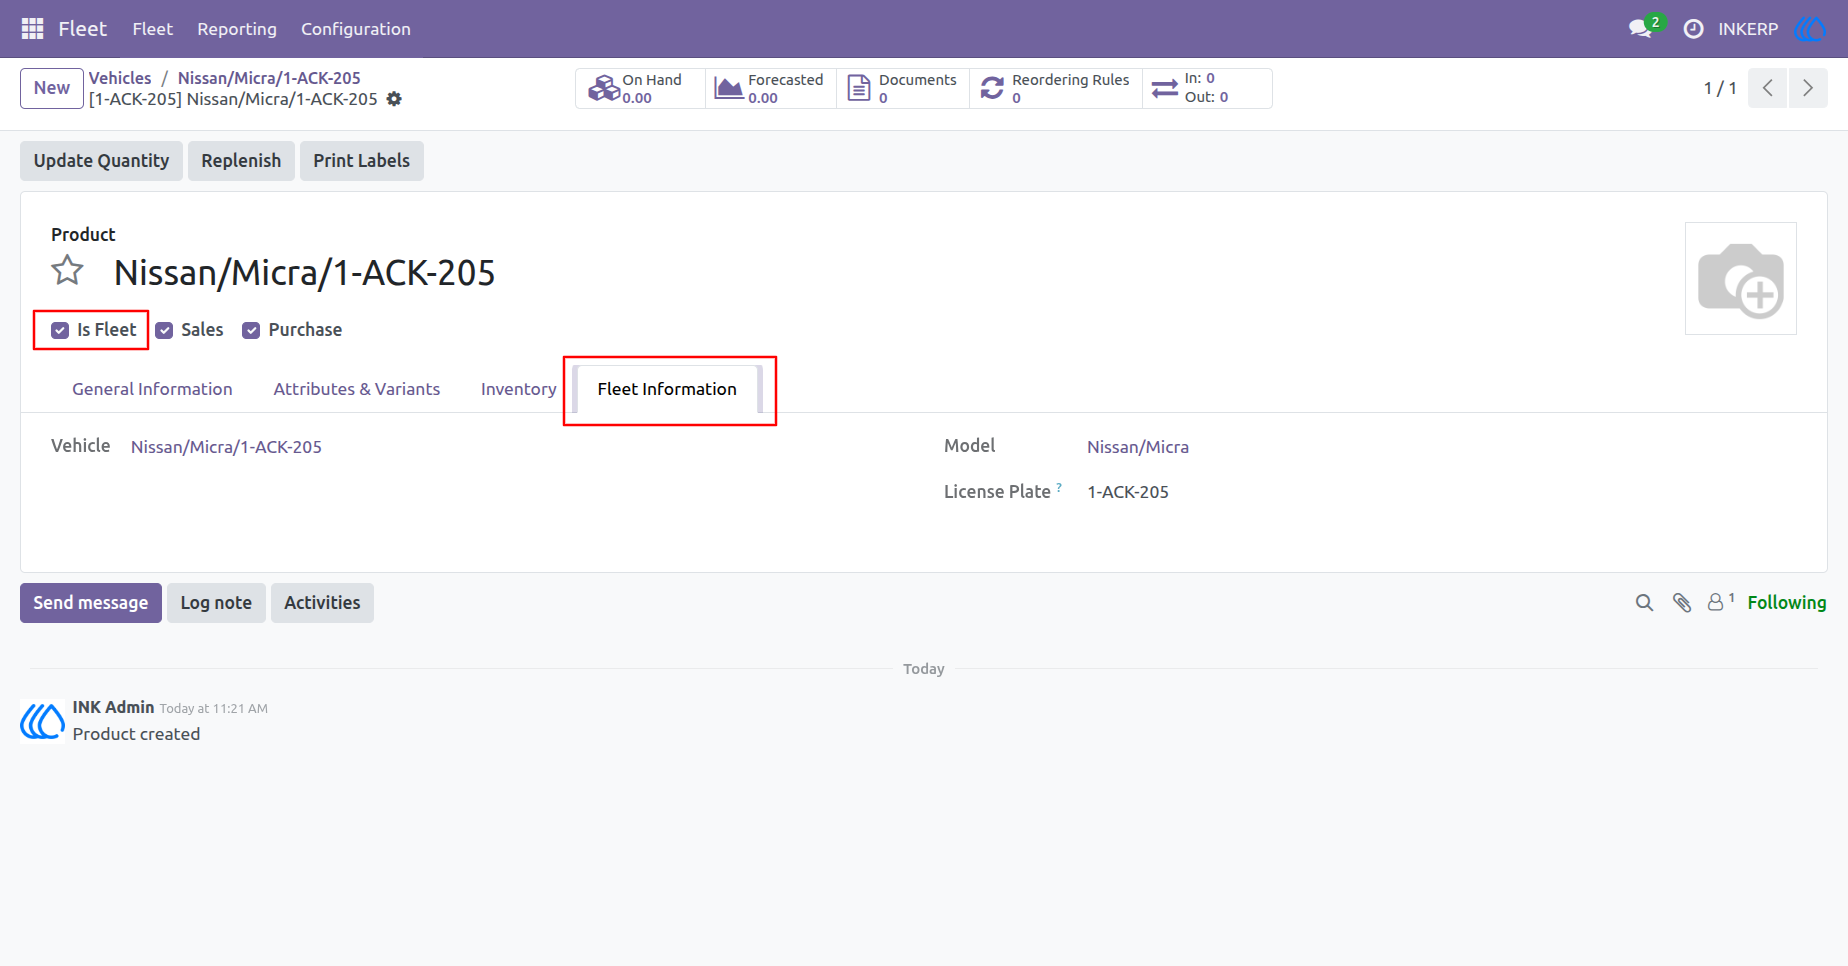Open the Configuration menu
1848x966 pixels.
tap(356, 29)
